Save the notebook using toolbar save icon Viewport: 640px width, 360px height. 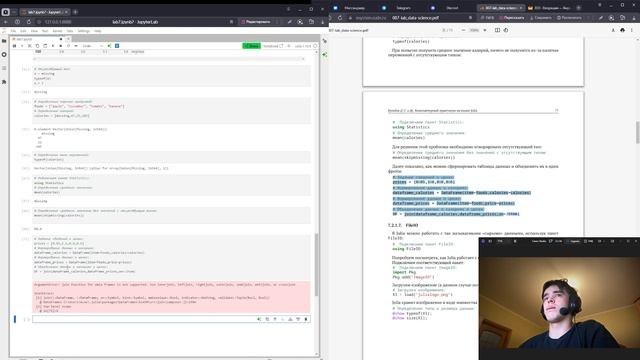(14, 46)
